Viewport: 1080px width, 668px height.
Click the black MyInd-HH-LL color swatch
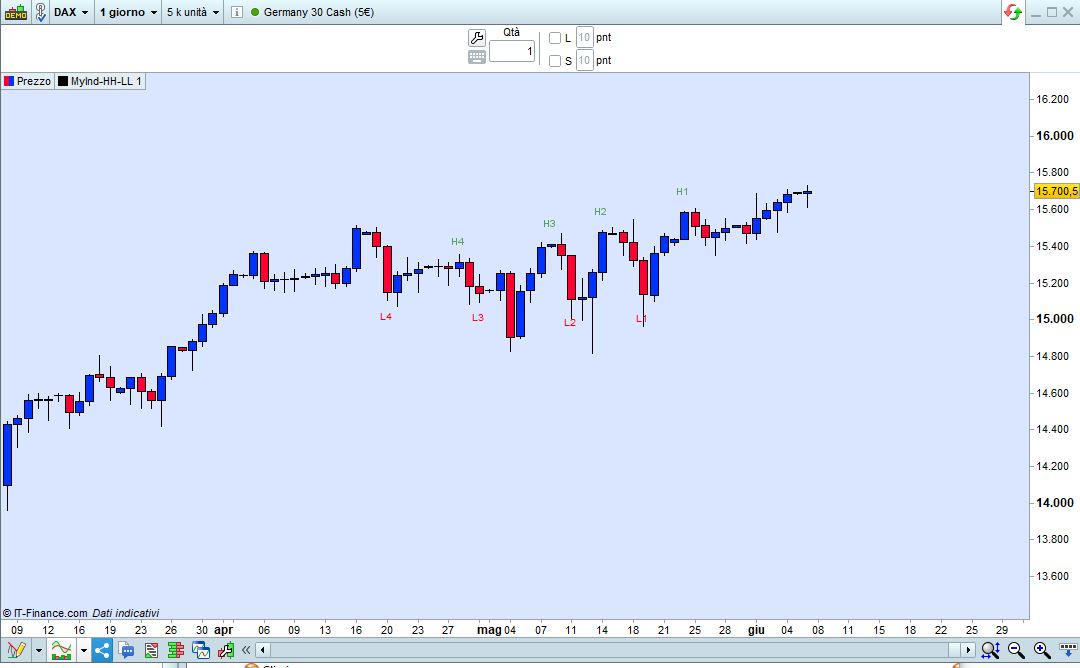point(63,81)
